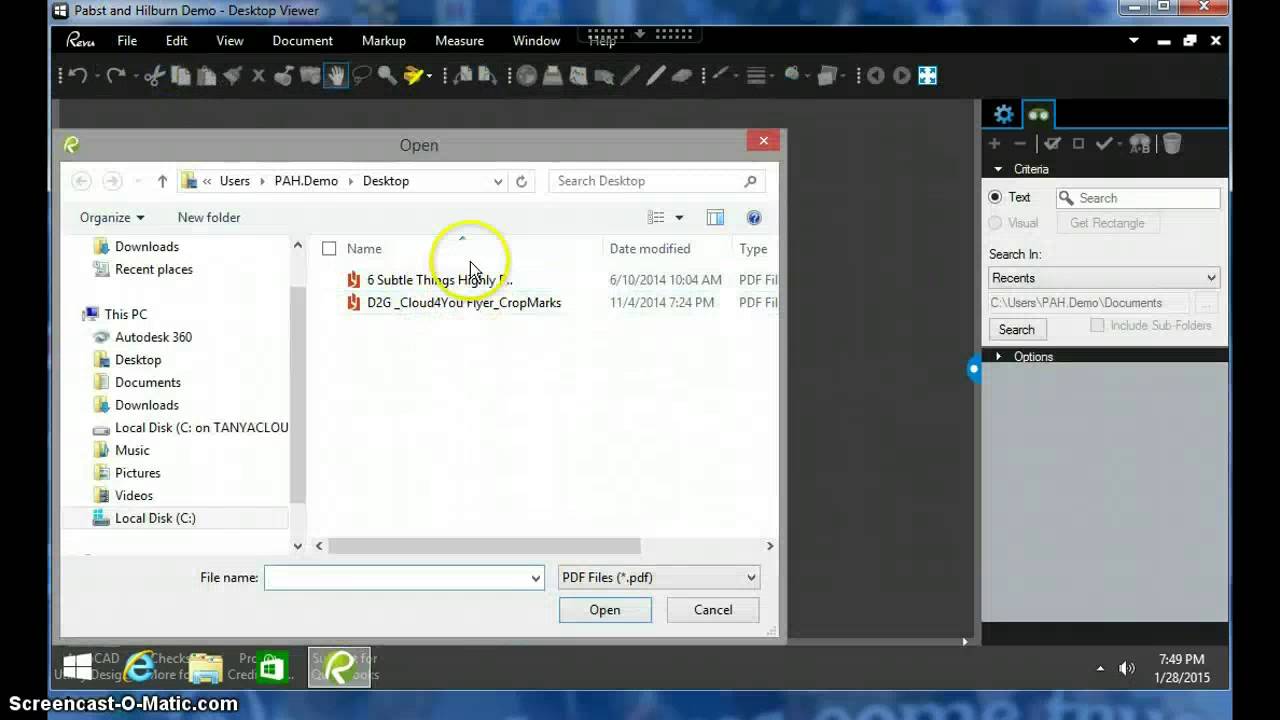The height and width of the screenshot is (720, 1280).
Task: Click the A-B binoculars icon in Search panel
Action: [x=1139, y=144]
